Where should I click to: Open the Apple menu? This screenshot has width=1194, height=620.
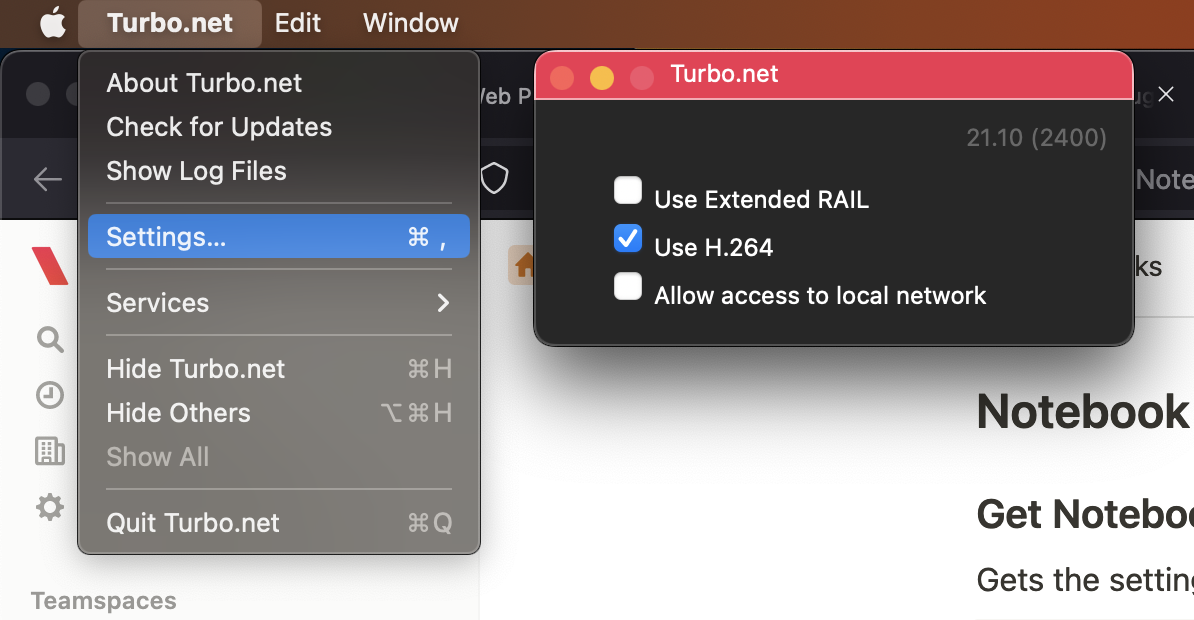pyautogui.click(x=53, y=22)
